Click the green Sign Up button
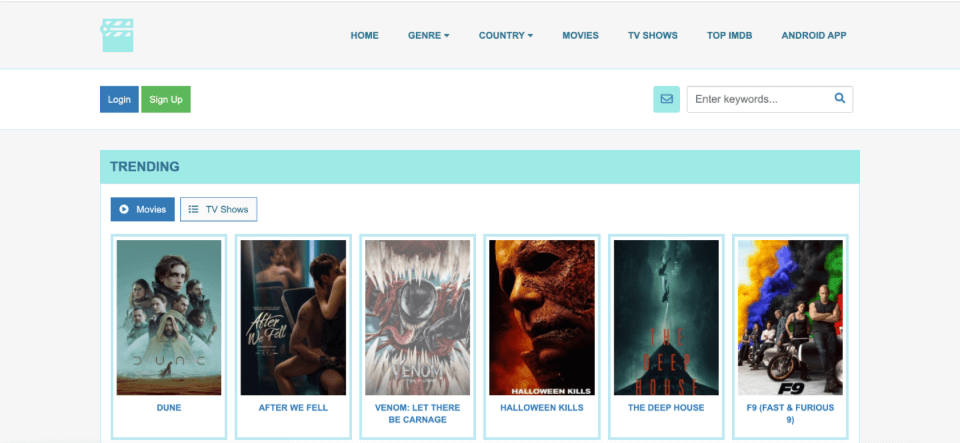The image size is (960, 443). [166, 100]
